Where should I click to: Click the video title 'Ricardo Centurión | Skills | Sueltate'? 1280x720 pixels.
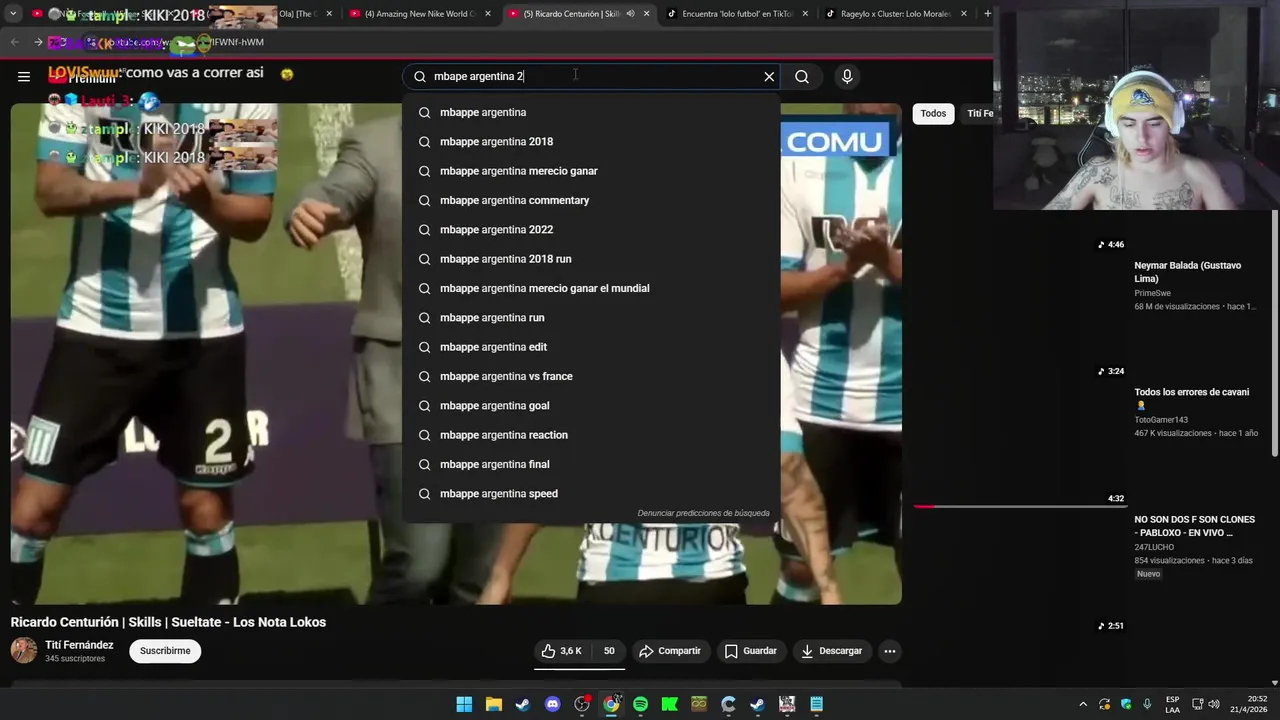pyautogui.click(x=168, y=622)
